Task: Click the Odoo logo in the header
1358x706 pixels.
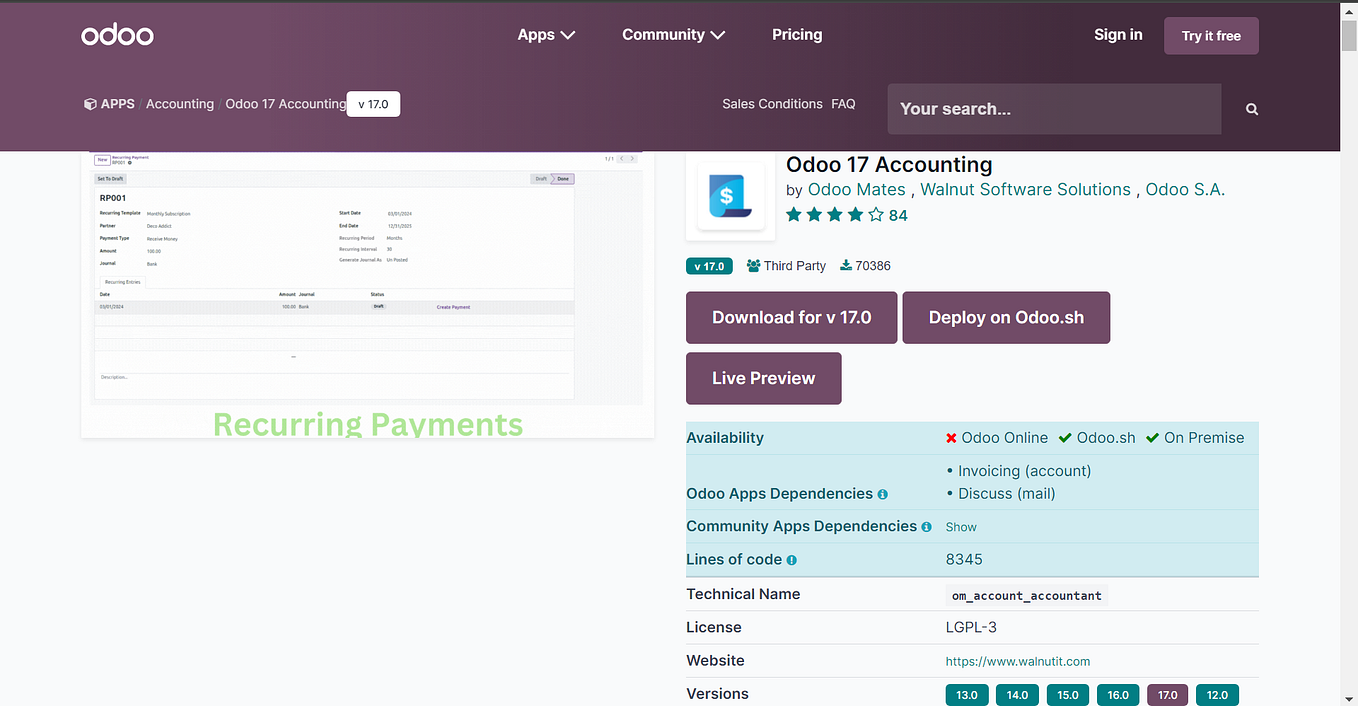Action: 117,34
